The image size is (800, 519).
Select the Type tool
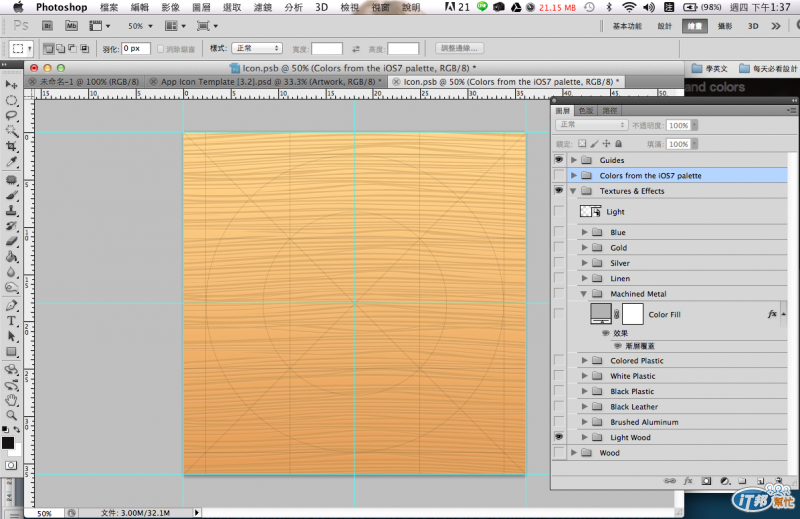tap(12, 321)
